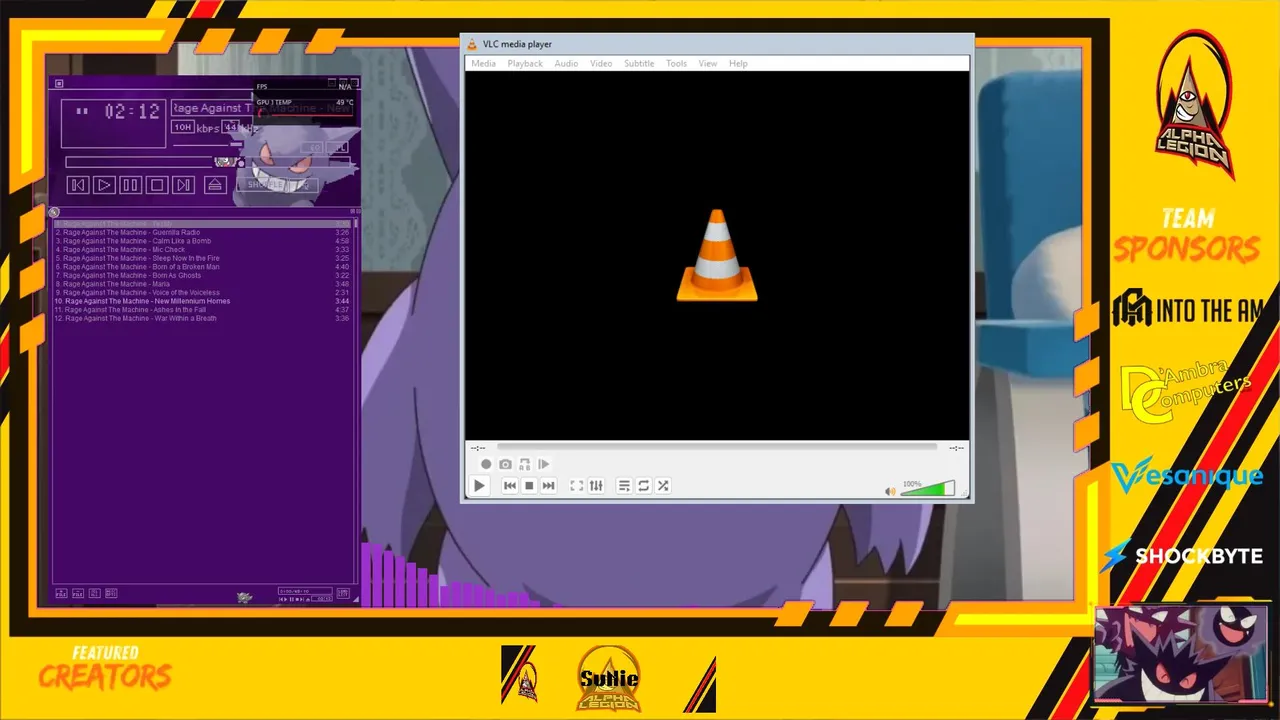Toggle VLC random shuffle
The width and height of the screenshot is (1280, 720).
pos(663,486)
